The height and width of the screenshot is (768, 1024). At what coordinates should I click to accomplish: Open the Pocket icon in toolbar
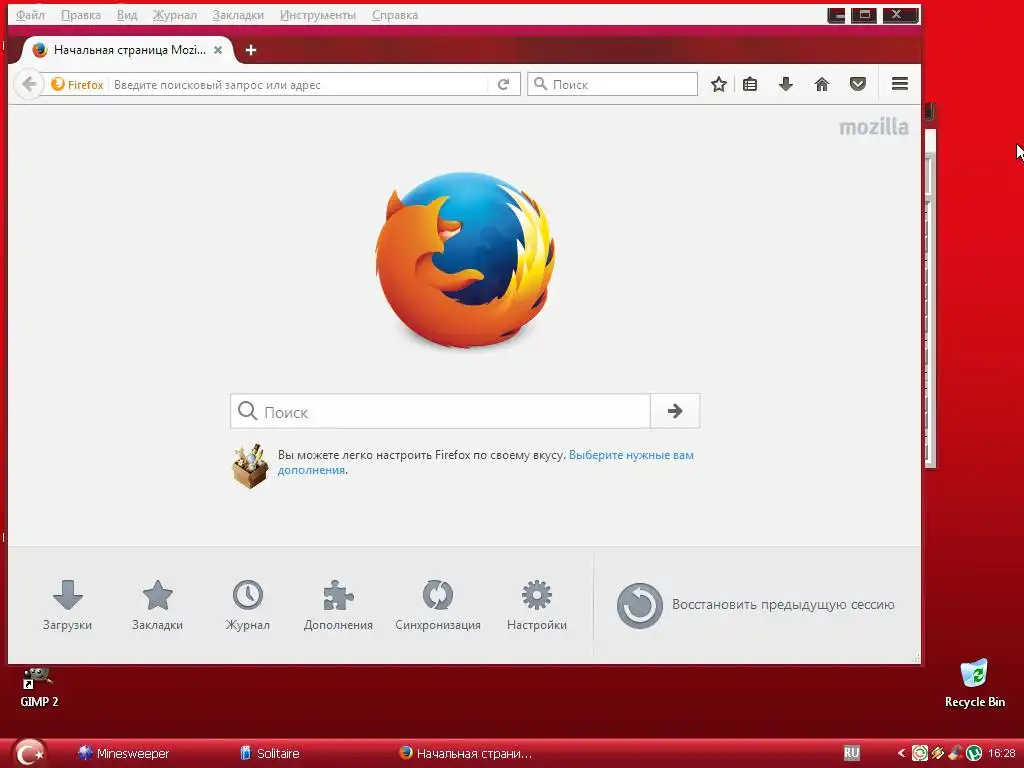click(x=857, y=84)
